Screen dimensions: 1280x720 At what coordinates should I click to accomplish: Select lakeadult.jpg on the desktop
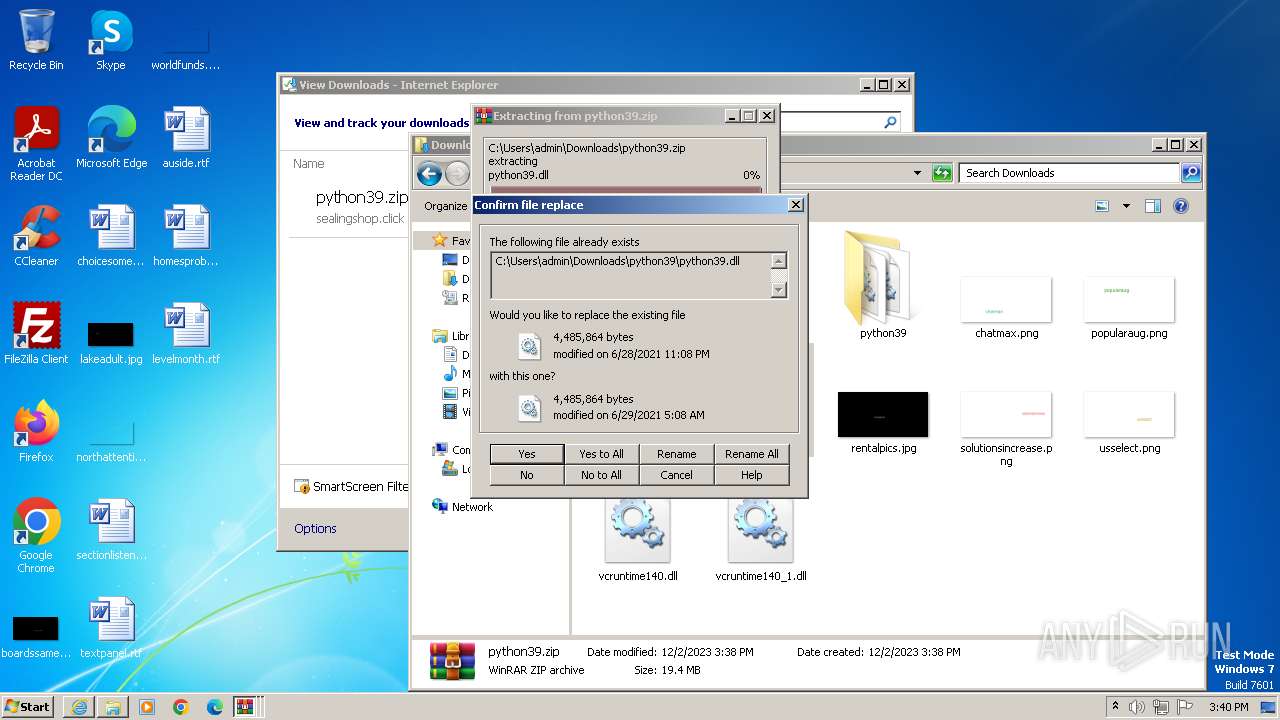pos(111,340)
